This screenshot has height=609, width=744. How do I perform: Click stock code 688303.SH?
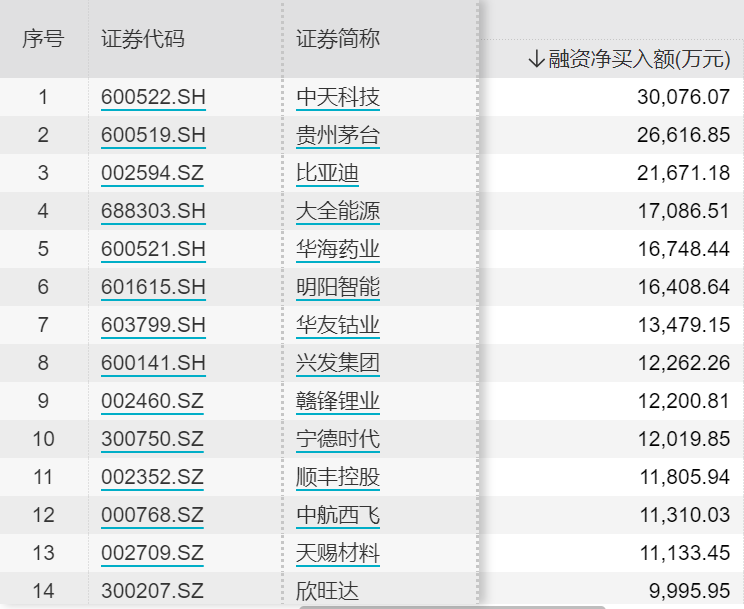point(153,211)
